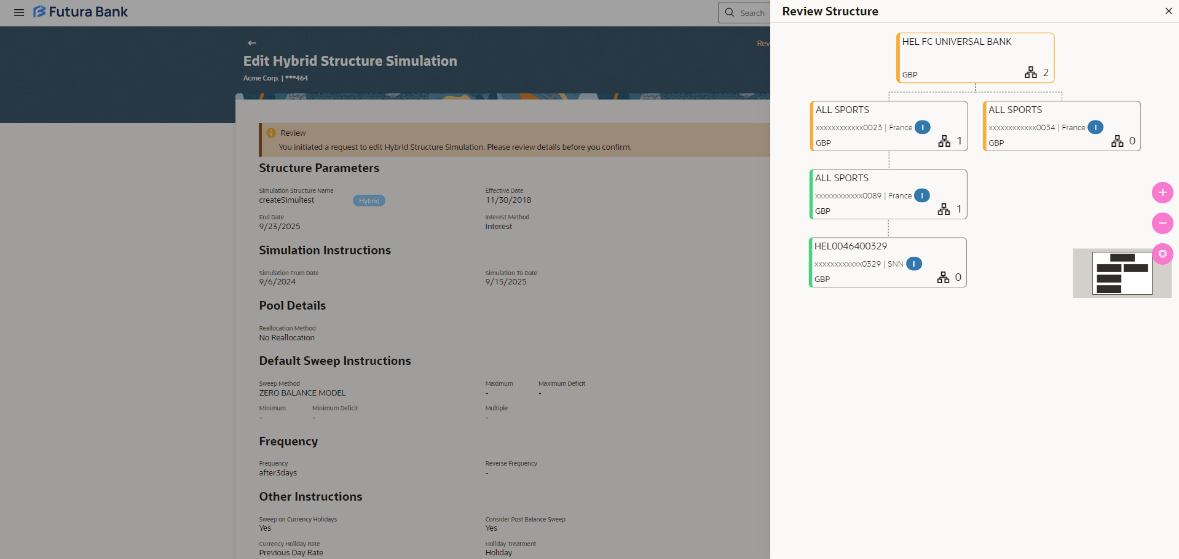Click hierarchy icon on account ending 0089
The width and height of the screenshot is (1179, 559).
point(943,210)
